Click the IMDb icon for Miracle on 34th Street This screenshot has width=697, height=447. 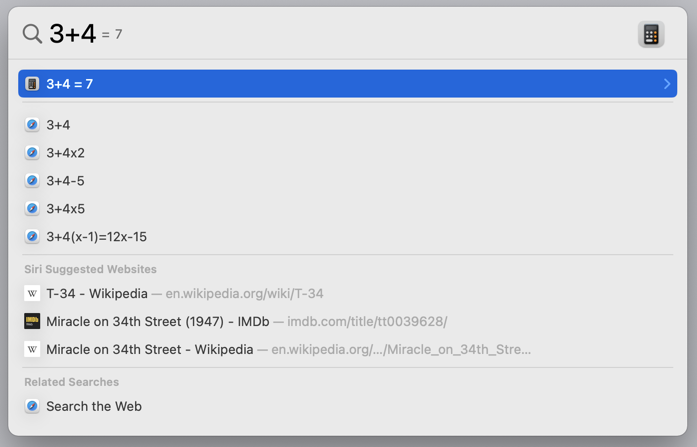pyautogui.click(x=32, y=322)
